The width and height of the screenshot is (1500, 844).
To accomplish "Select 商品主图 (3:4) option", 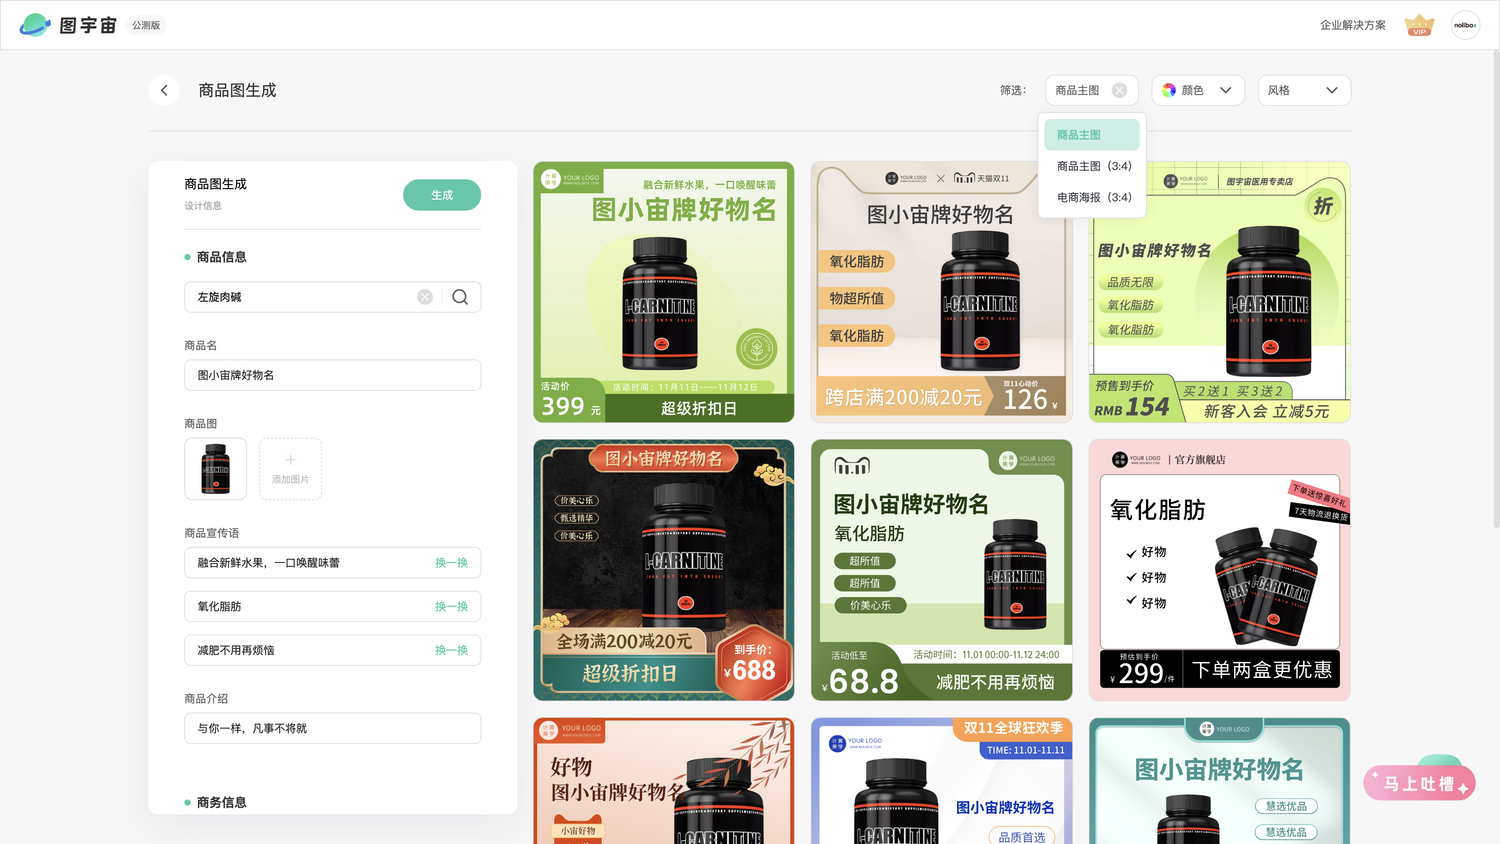I will pyautogui.click(x=1092, y=166).
